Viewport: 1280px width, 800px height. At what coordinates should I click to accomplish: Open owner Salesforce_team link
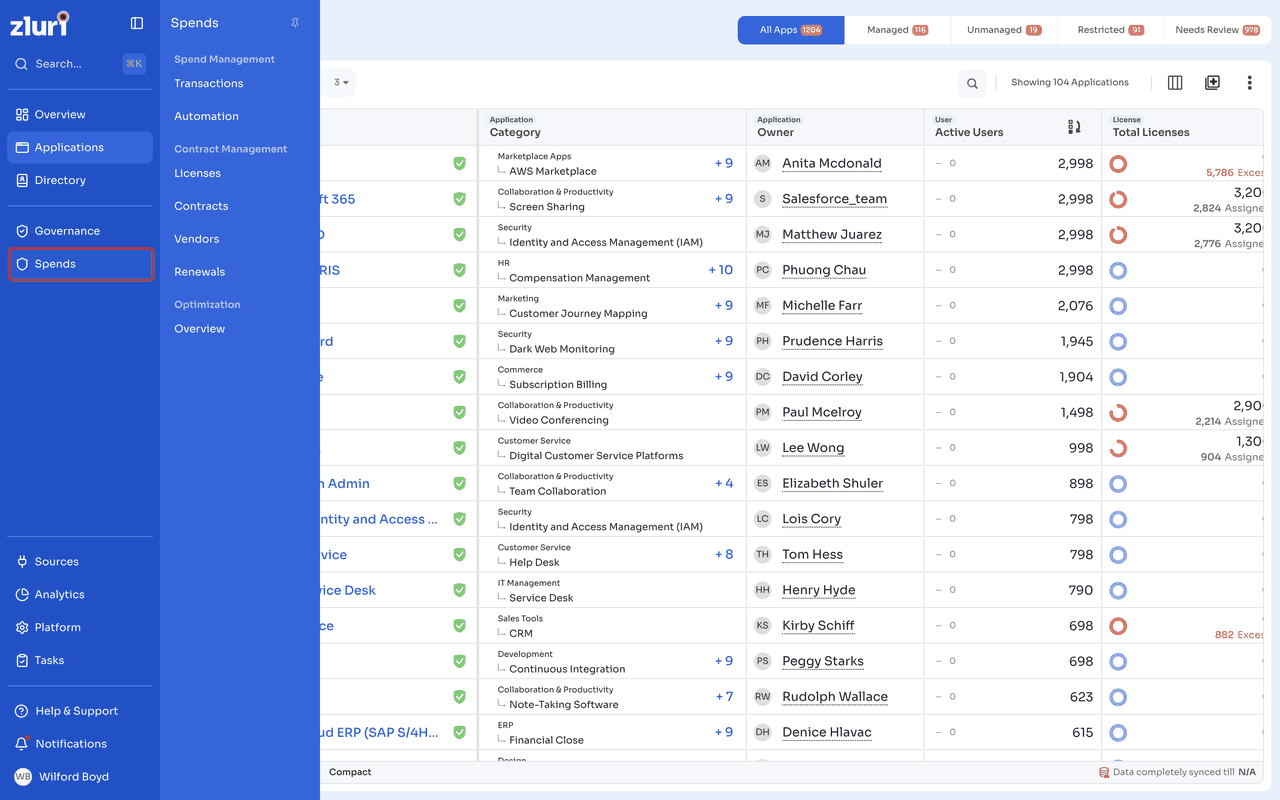click(x=835, y=199)
